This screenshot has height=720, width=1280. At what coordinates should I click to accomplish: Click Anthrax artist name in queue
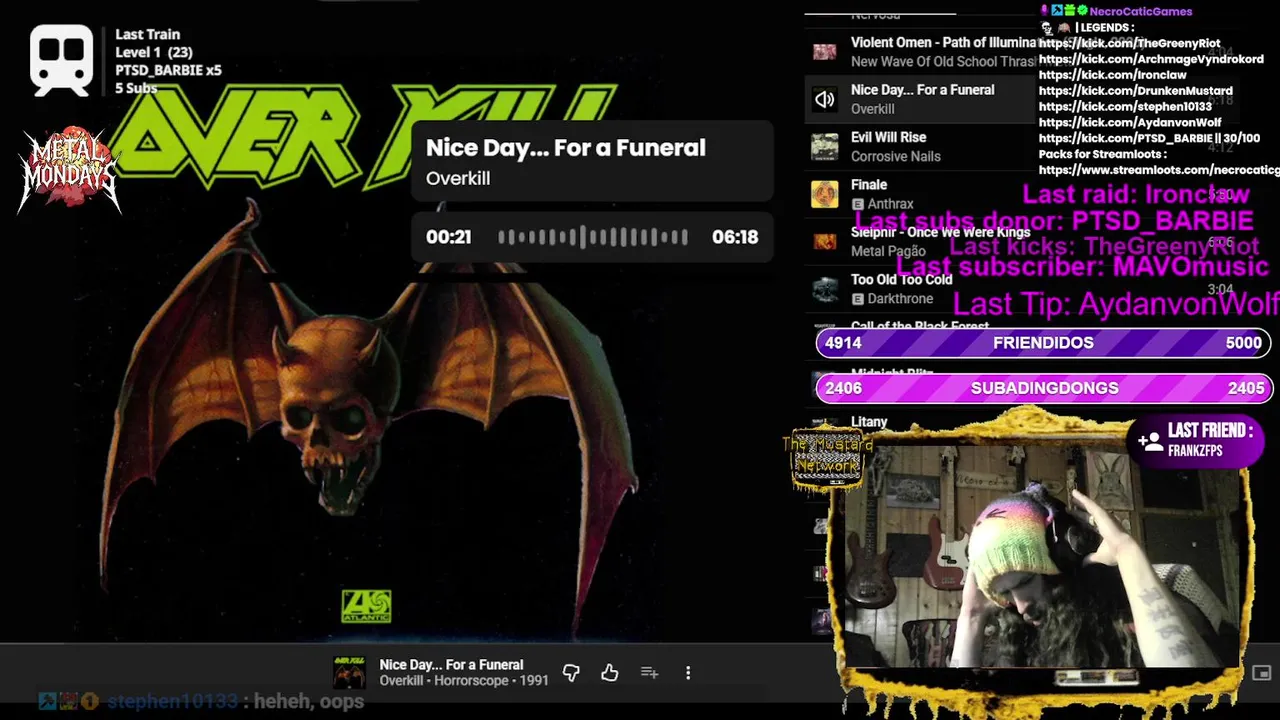[x=890, y=204]
